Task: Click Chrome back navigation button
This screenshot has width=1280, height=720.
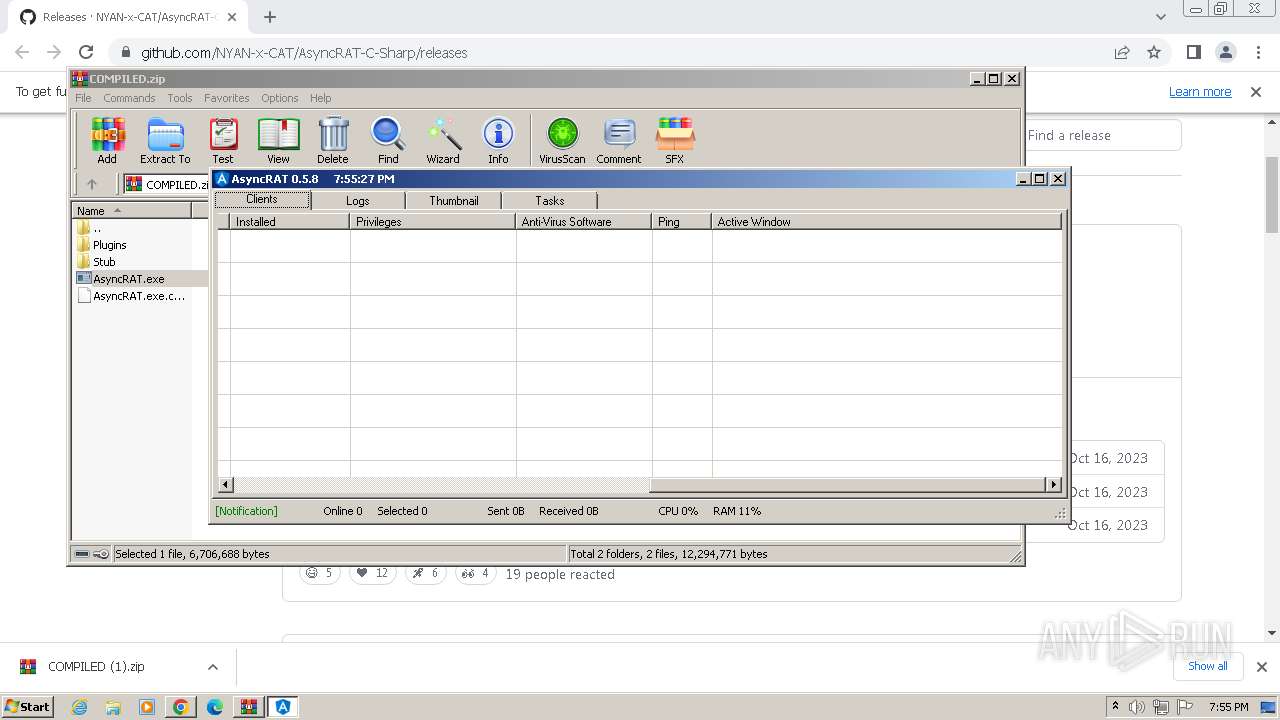Action: coord(22,52)
